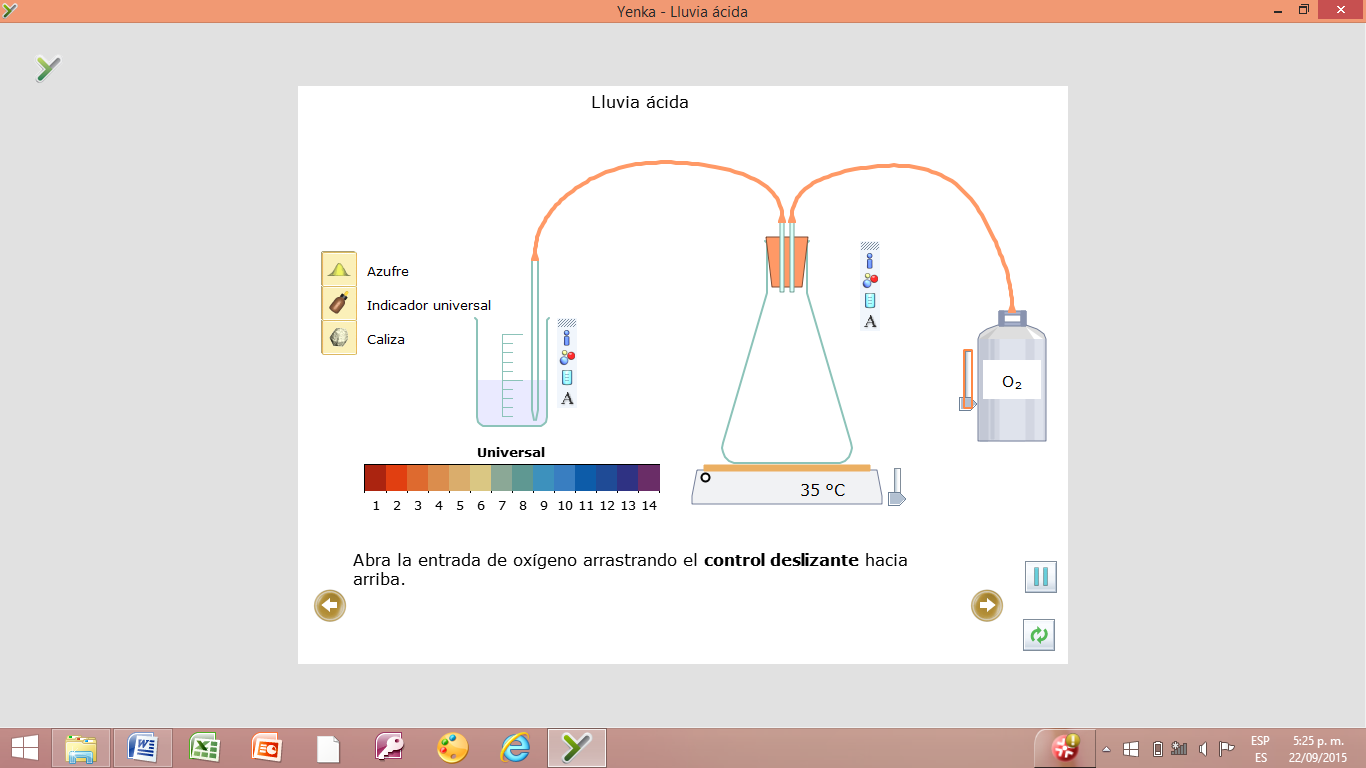Select pH 7 swatch on Universal scale
Viewport: 1366px width, 768px height.
click(x=502, y=478)
